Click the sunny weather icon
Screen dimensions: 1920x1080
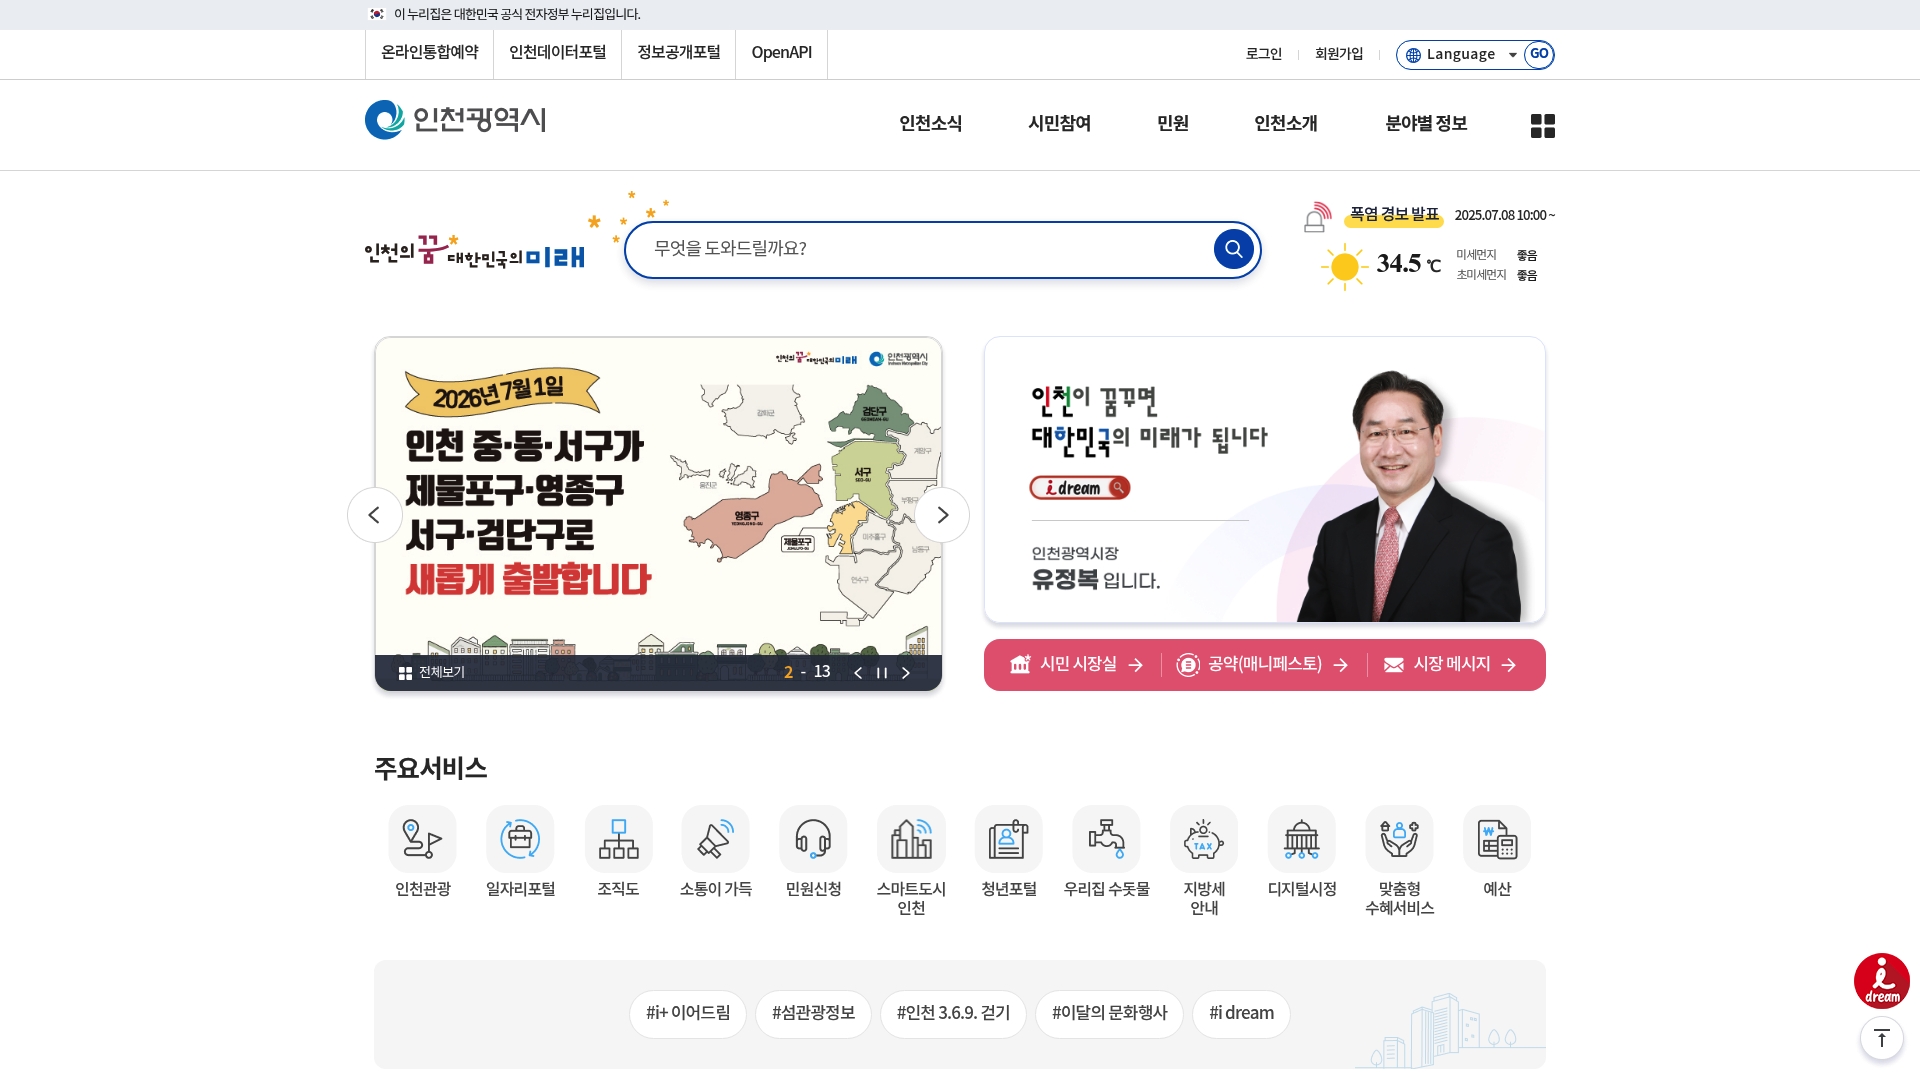(1344, 266)
